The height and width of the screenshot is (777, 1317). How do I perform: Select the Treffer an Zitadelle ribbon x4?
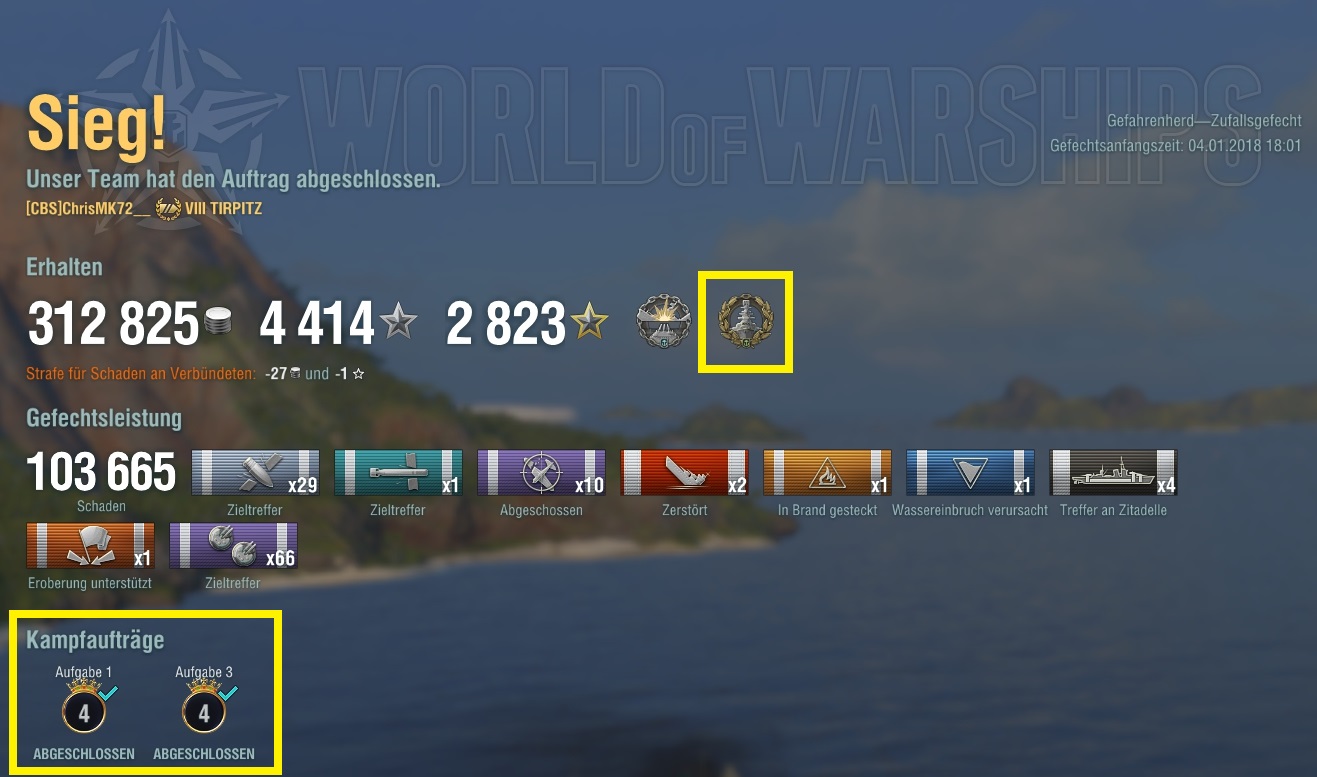[x=1113, y=473]
